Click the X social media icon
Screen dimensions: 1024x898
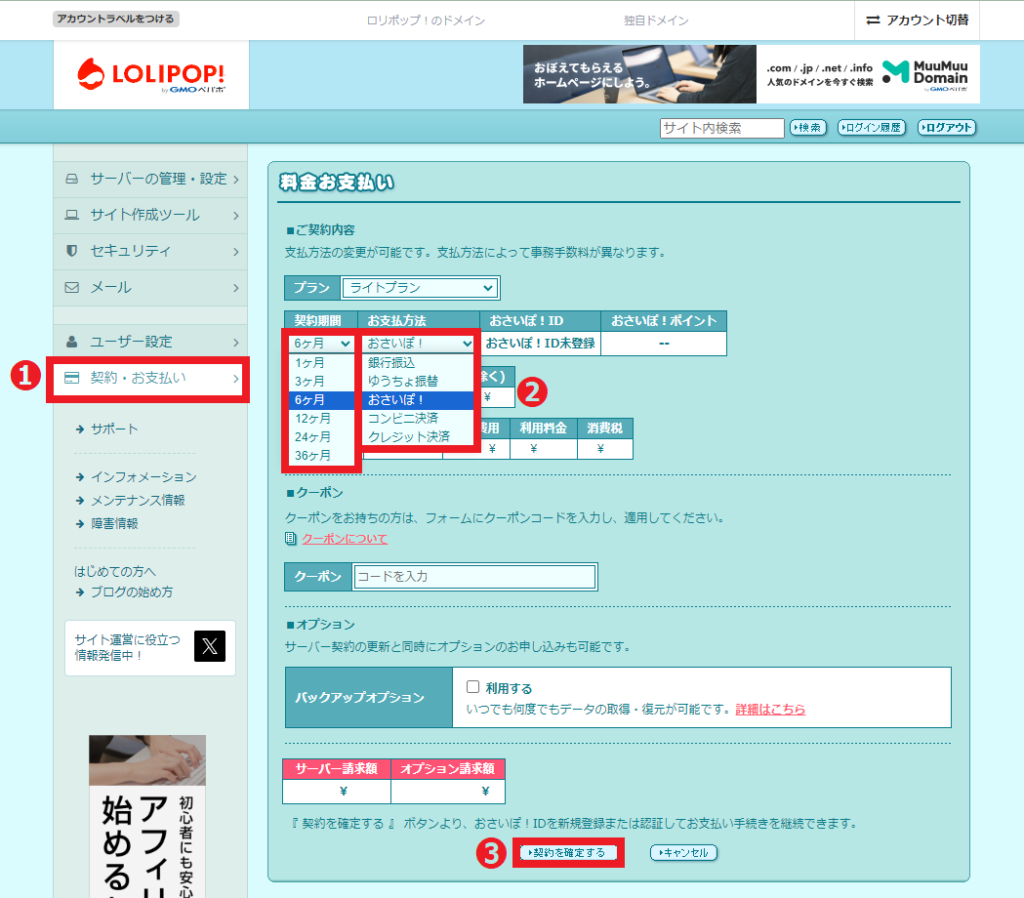click(209, 647)
